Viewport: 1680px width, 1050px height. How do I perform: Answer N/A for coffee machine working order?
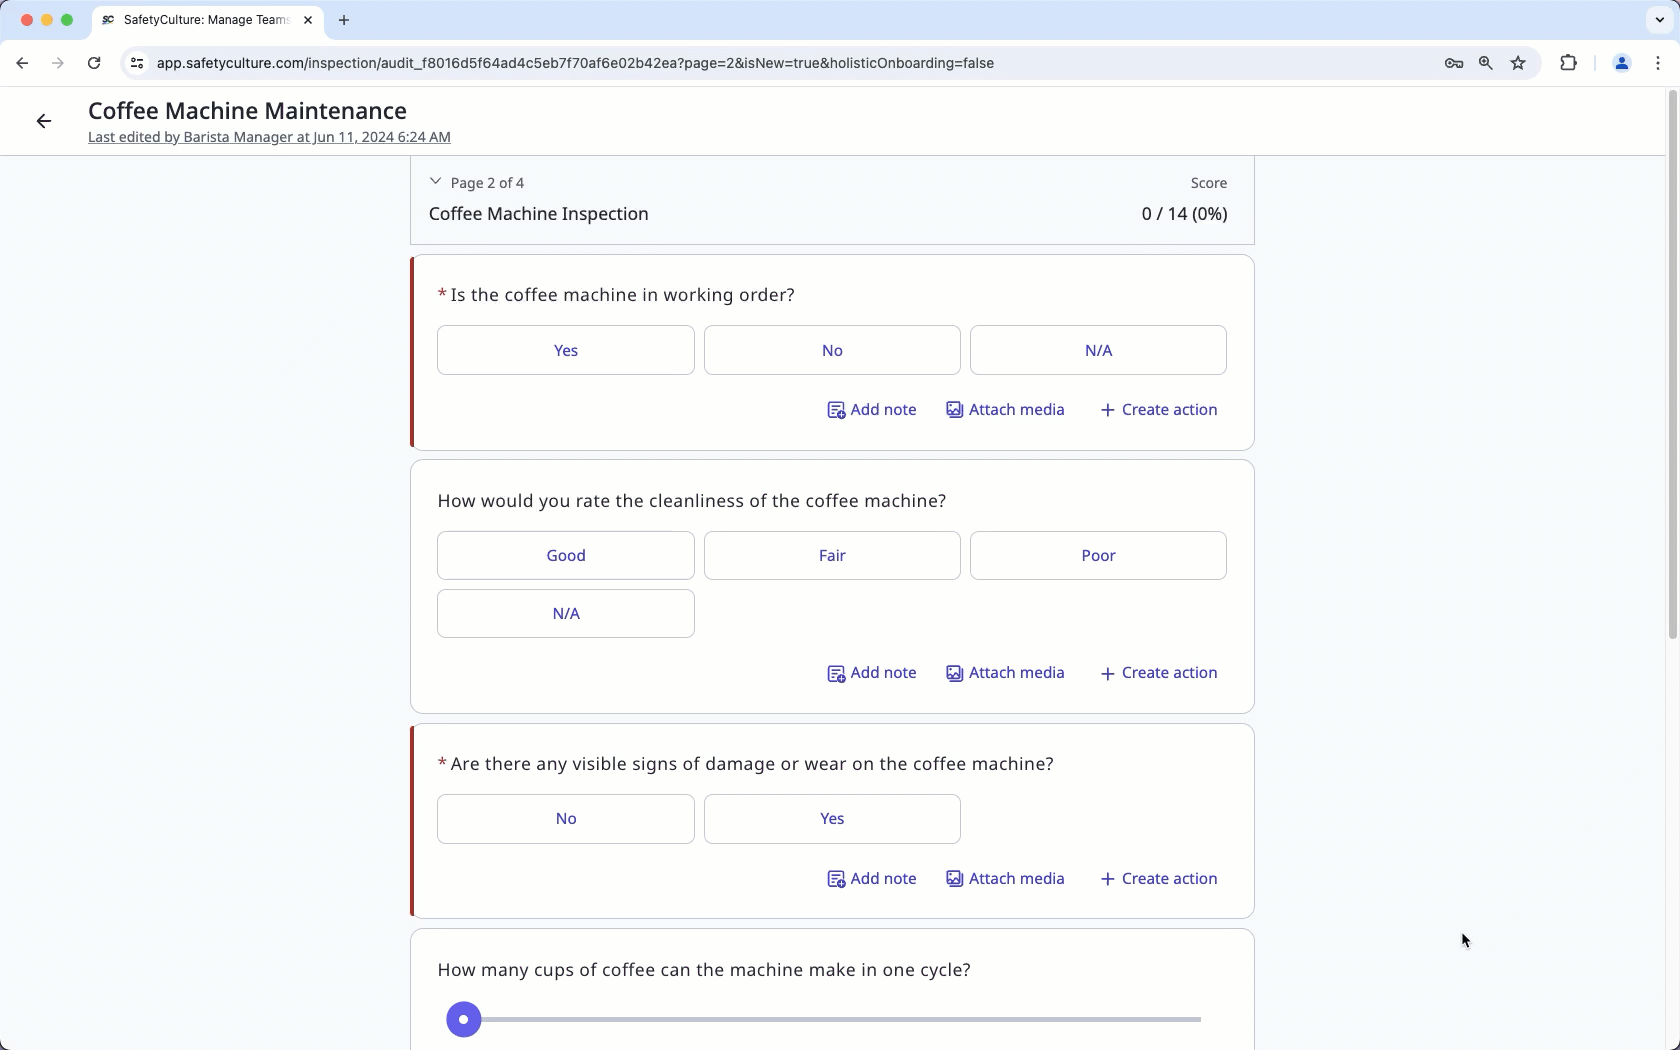tap(1098, 350)
